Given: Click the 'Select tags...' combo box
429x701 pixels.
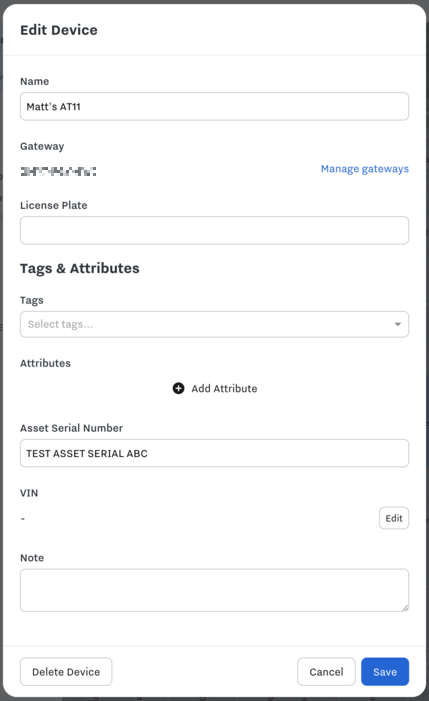Looking at the screenshot, I should pos(214,324).
